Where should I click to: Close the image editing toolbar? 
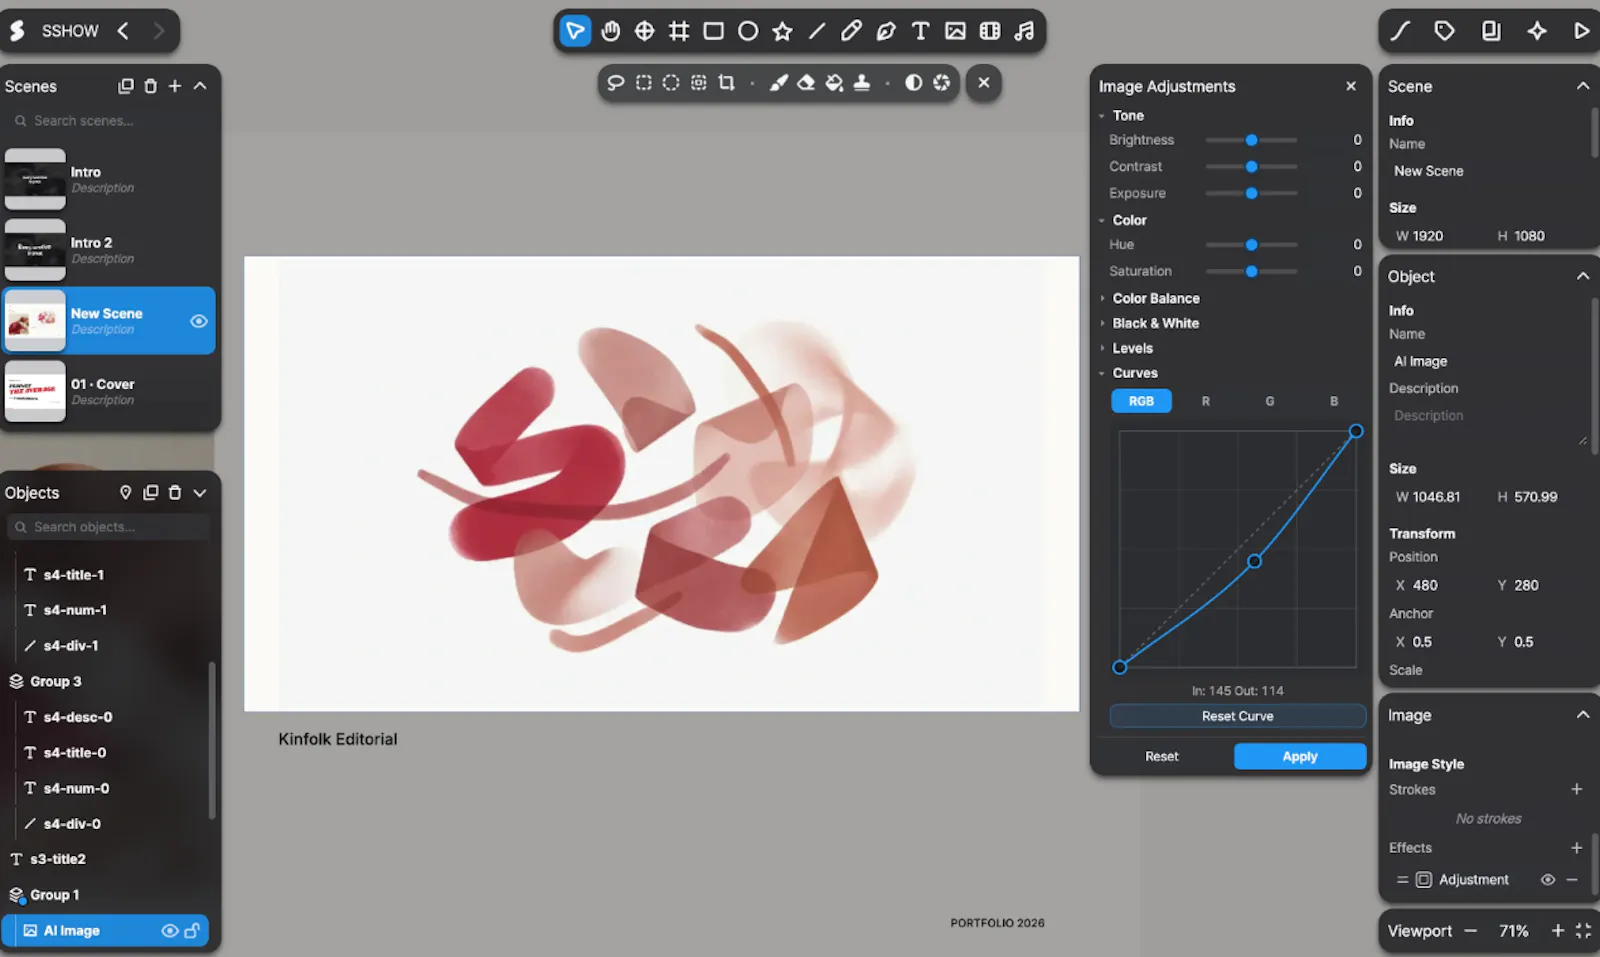(x=984, y=83)
